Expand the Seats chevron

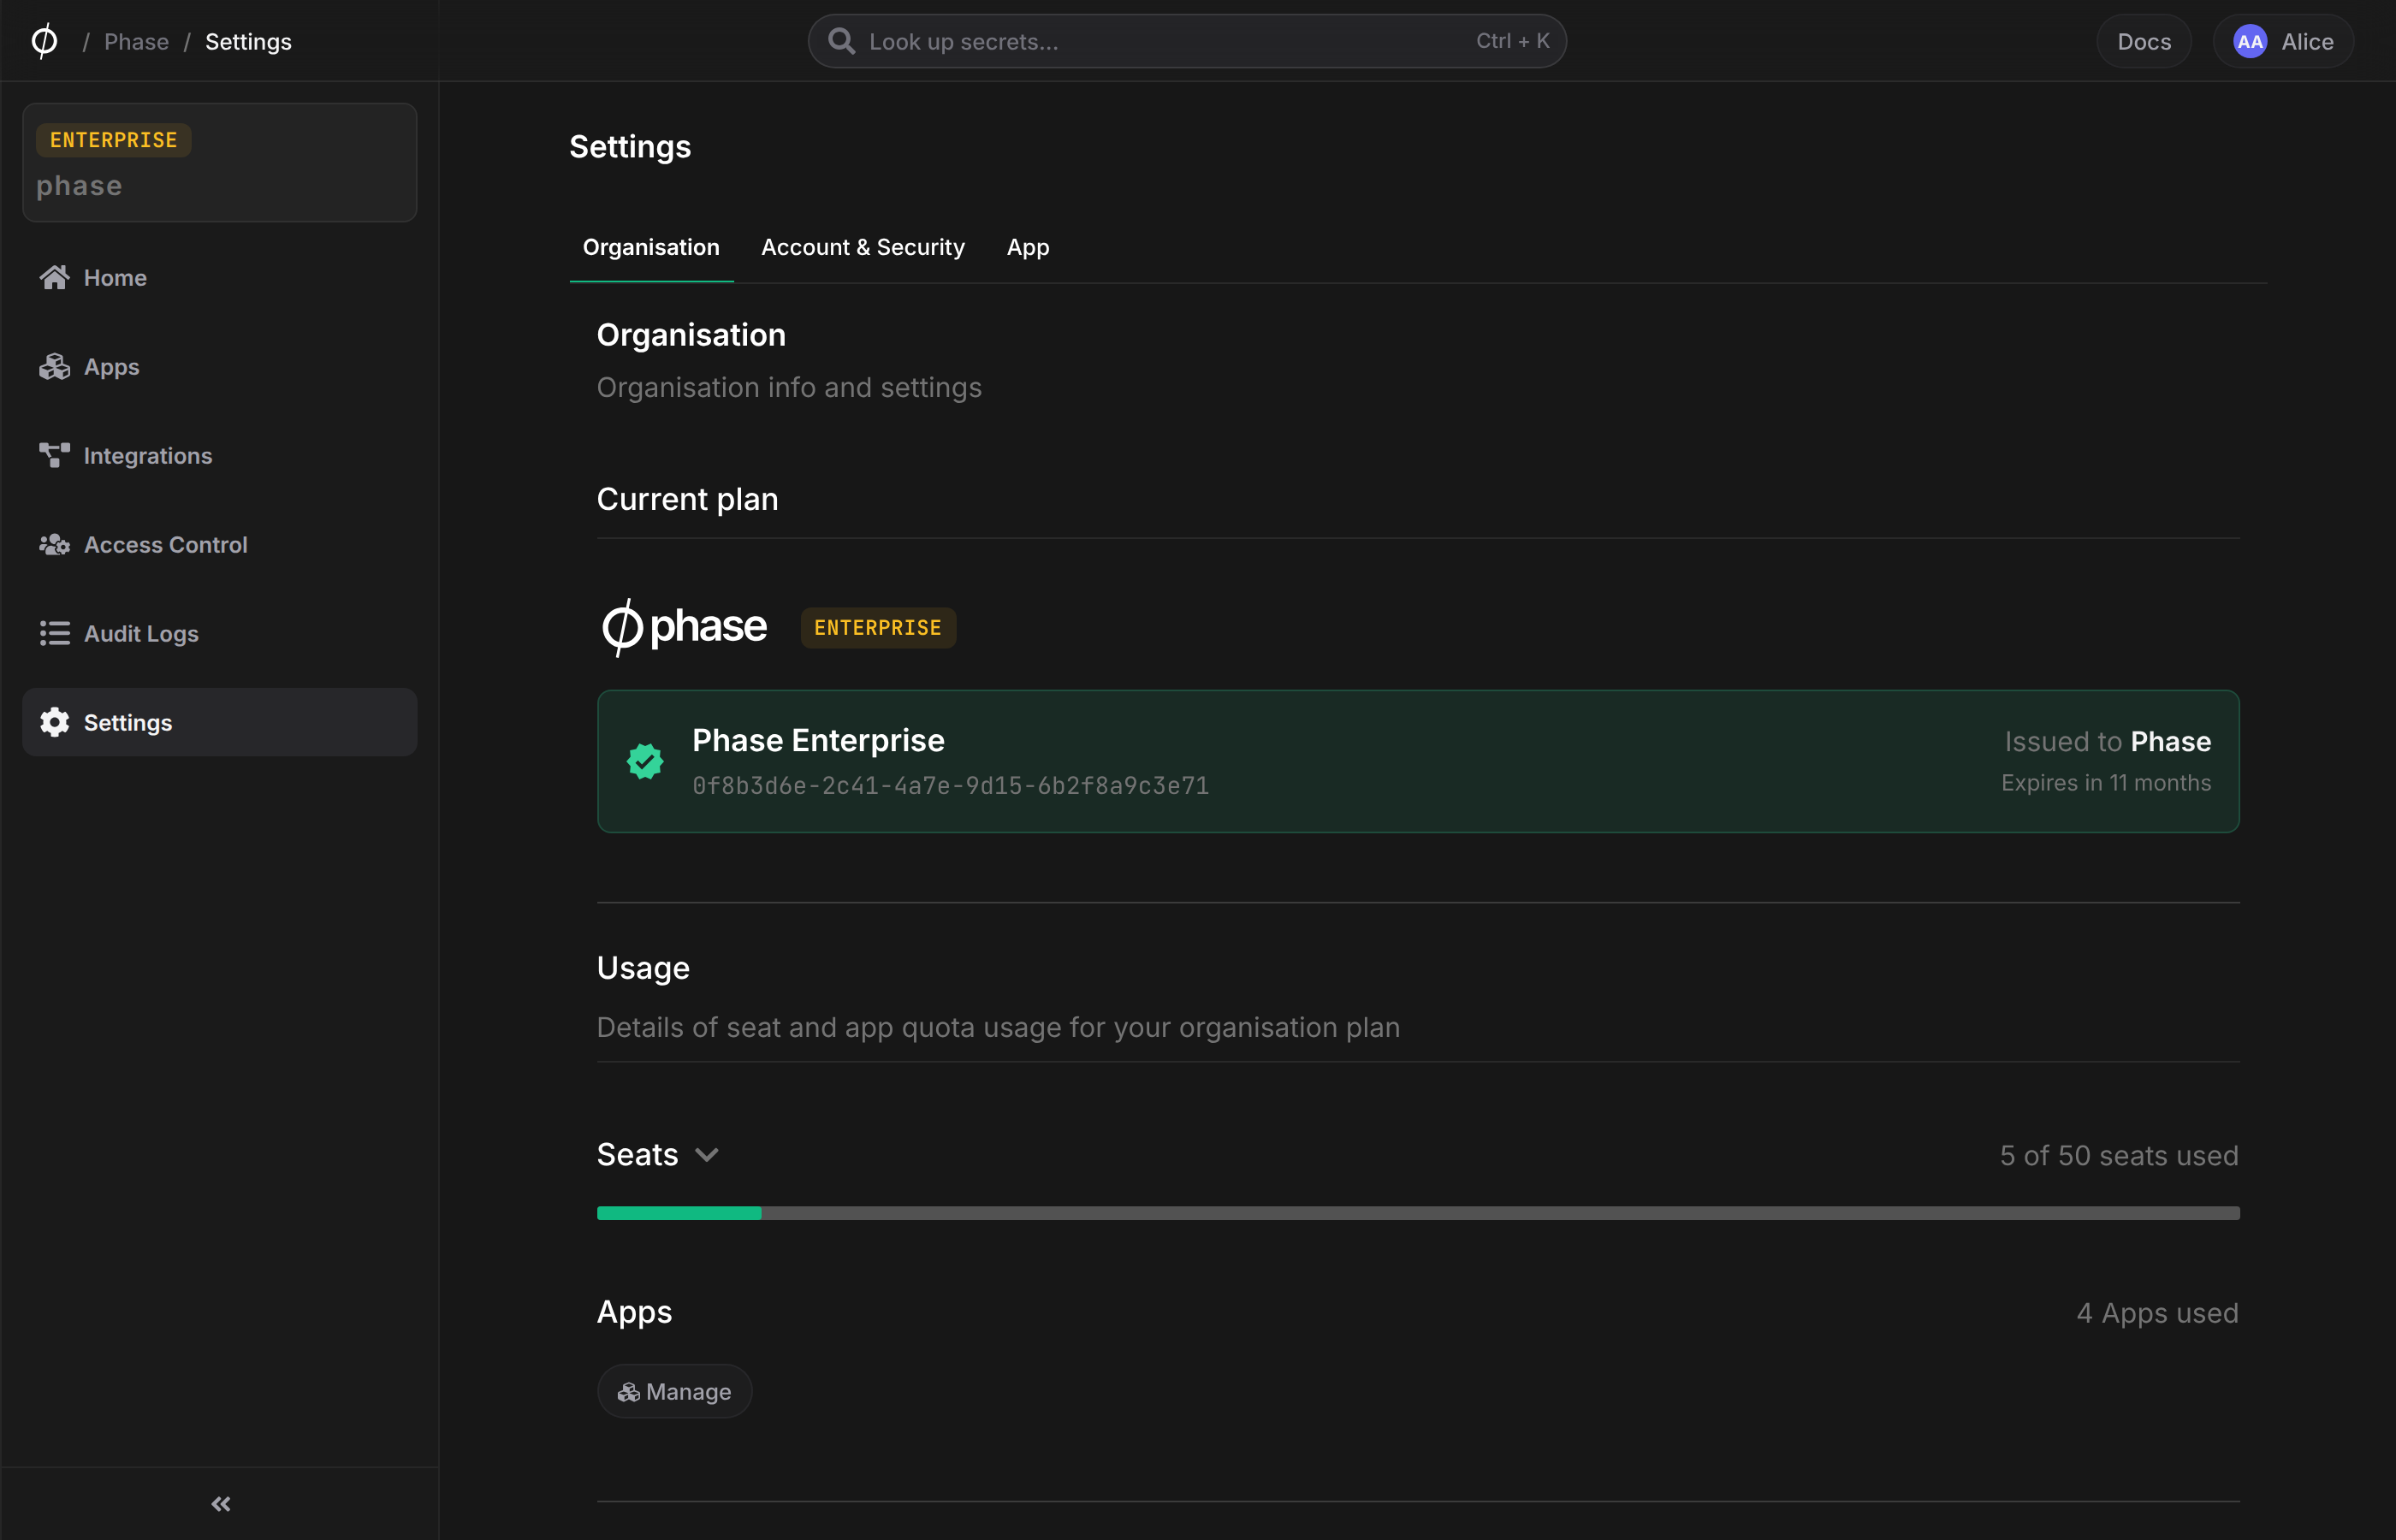707,1155
